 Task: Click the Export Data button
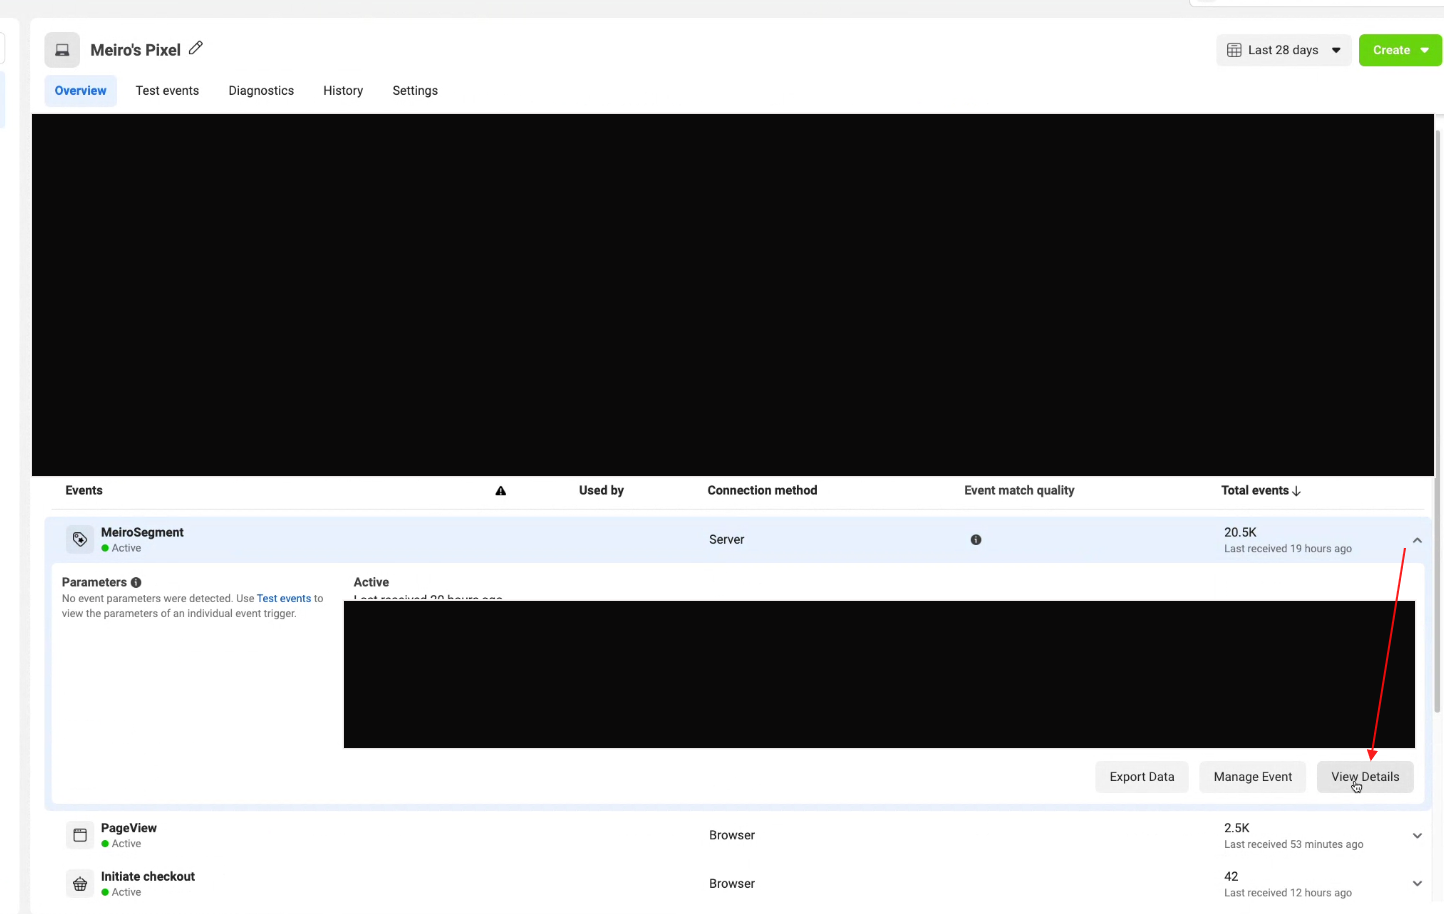pyautogui.click(x=1142, y=777)
